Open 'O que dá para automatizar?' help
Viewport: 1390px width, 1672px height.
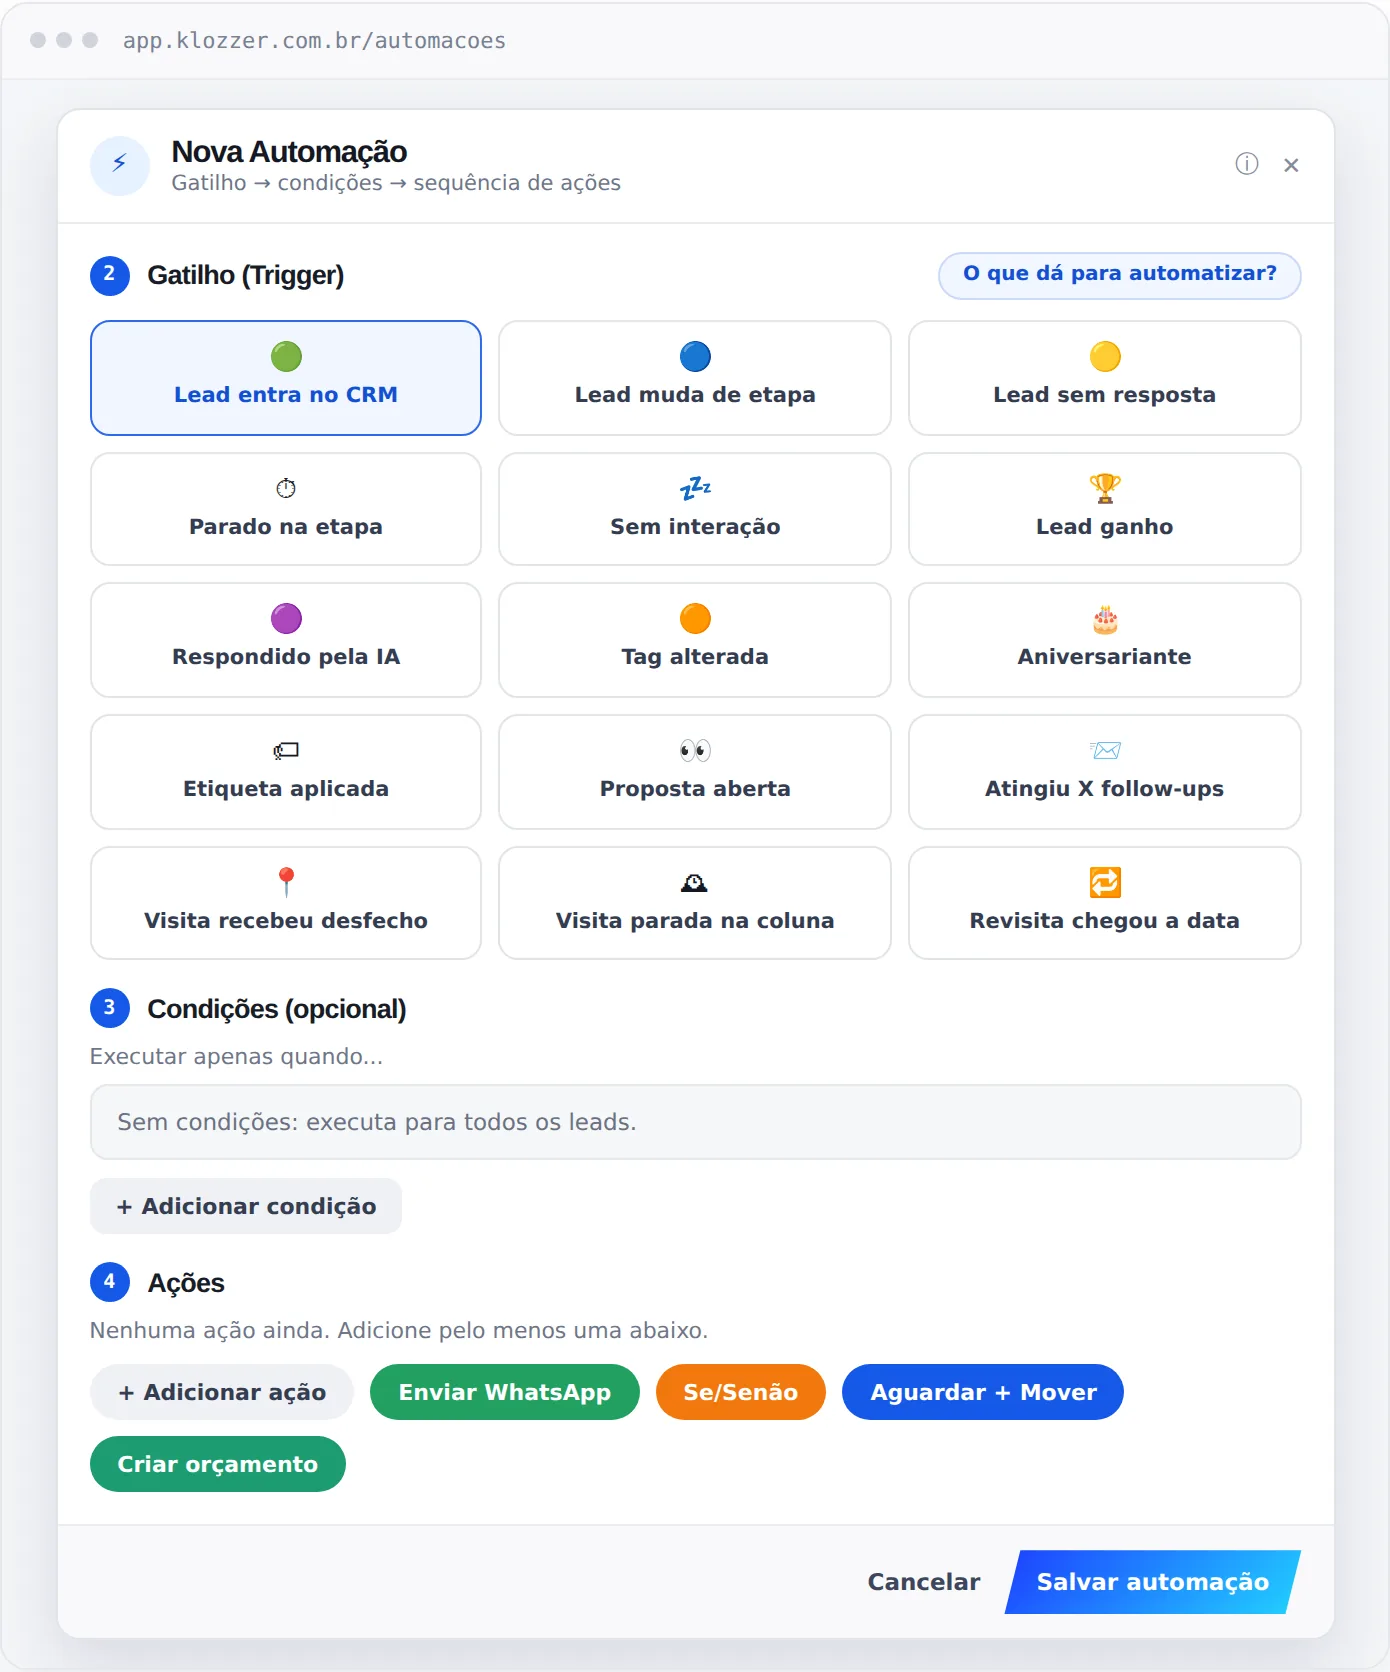(1120, 275)
